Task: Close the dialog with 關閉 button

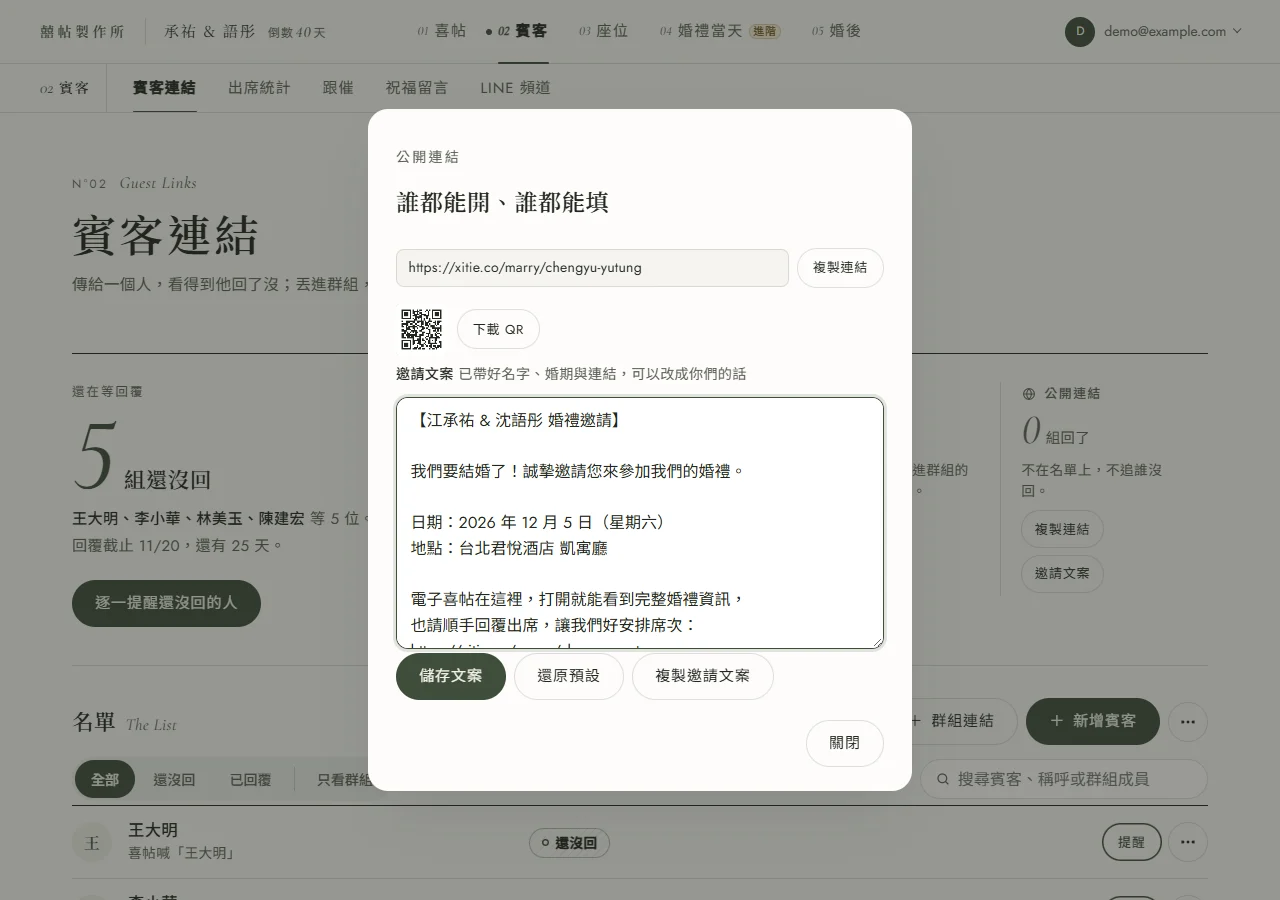Action: (x=845, y=743)
